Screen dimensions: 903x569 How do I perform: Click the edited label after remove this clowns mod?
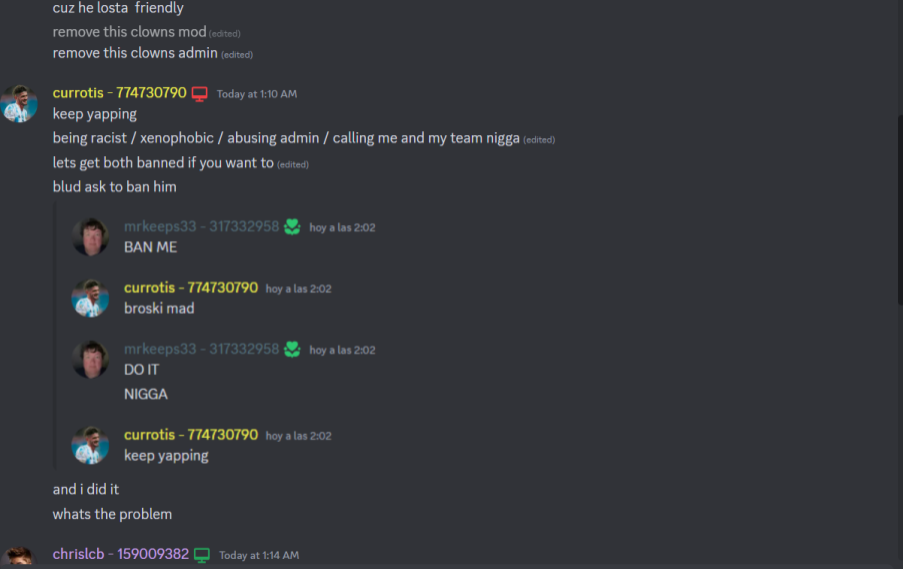(x=225, y=33)
